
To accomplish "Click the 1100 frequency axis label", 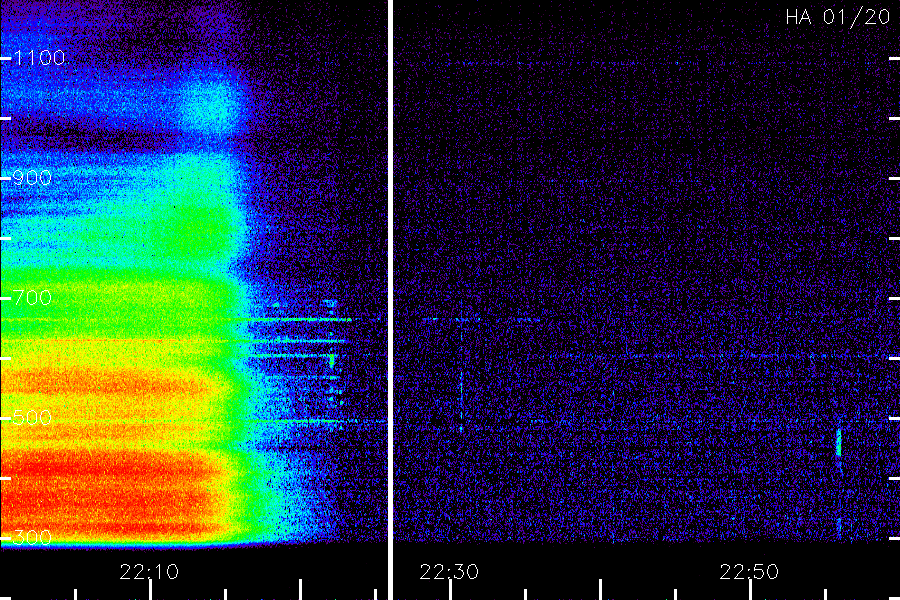I will 40,58.
